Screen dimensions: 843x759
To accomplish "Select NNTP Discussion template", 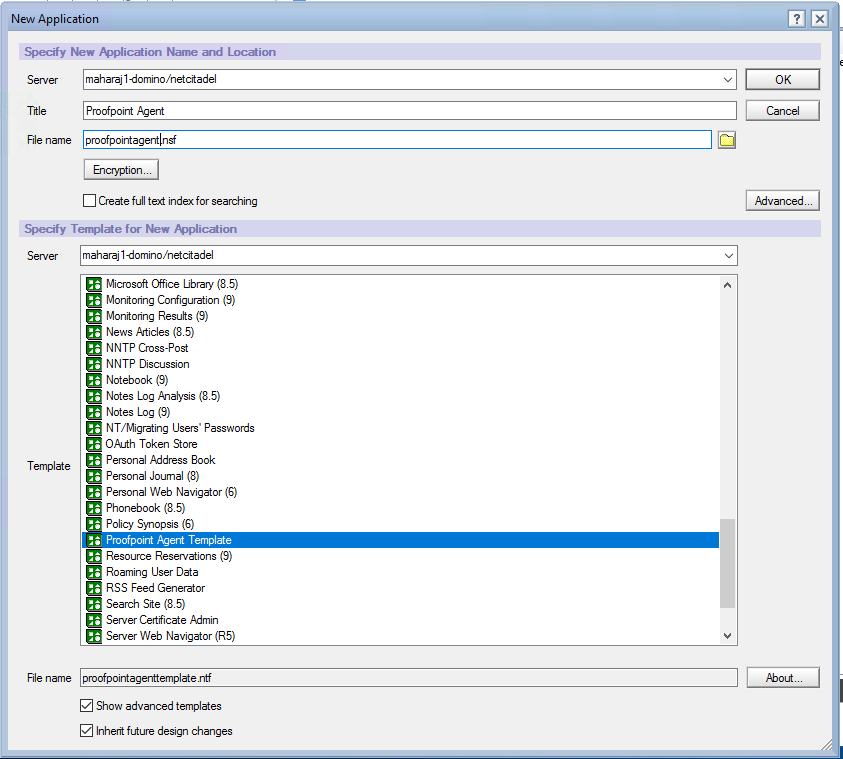I will pyautogui.click(x=400, y=364).
